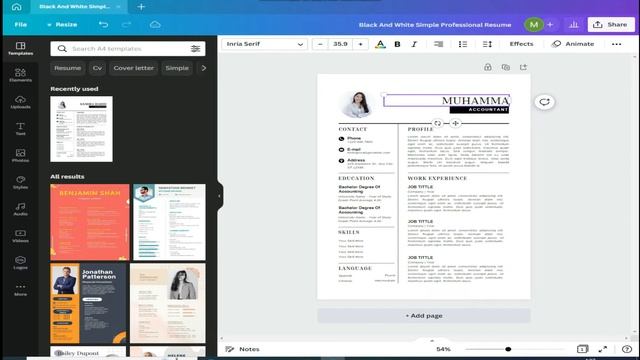Open the Resize menu
The image size is (640, 360).
coord(62,24)
